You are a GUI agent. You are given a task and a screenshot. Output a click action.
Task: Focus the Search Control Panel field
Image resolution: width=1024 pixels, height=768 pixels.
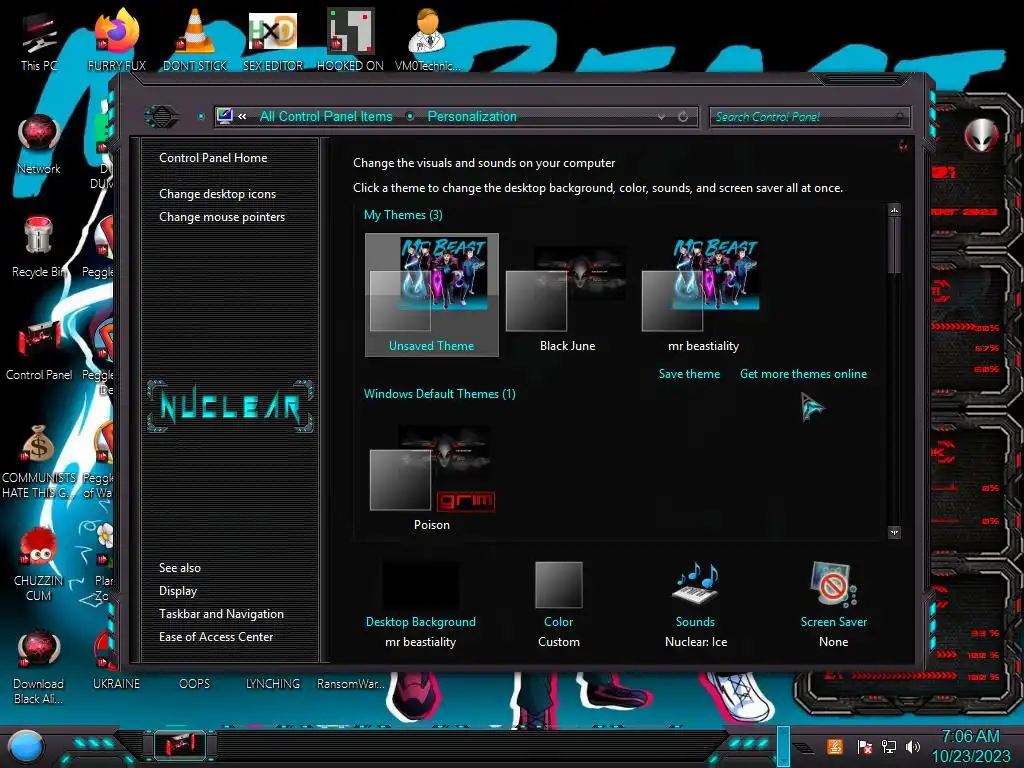(x=809, y=117)
